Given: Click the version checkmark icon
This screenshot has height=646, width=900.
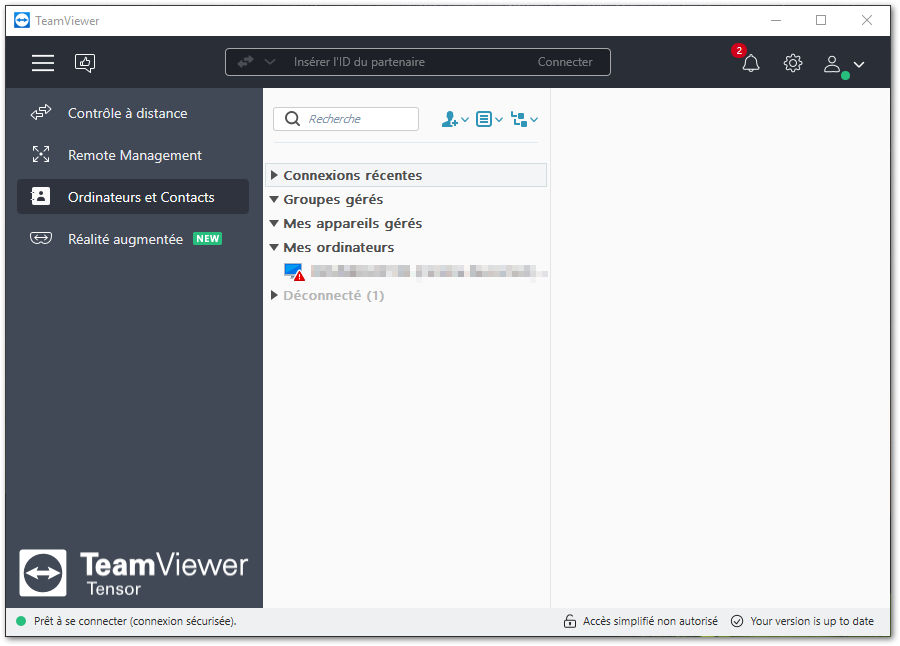Looking at the screenshot, I should click(x=737, y=621).
